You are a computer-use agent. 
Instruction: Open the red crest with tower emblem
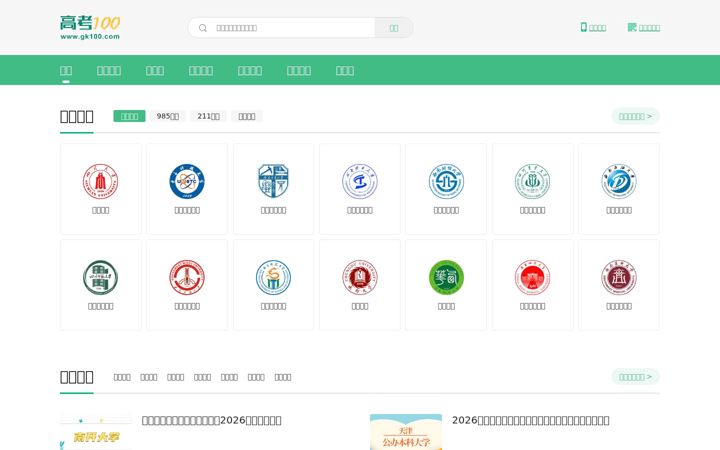(x=187, y=277)
